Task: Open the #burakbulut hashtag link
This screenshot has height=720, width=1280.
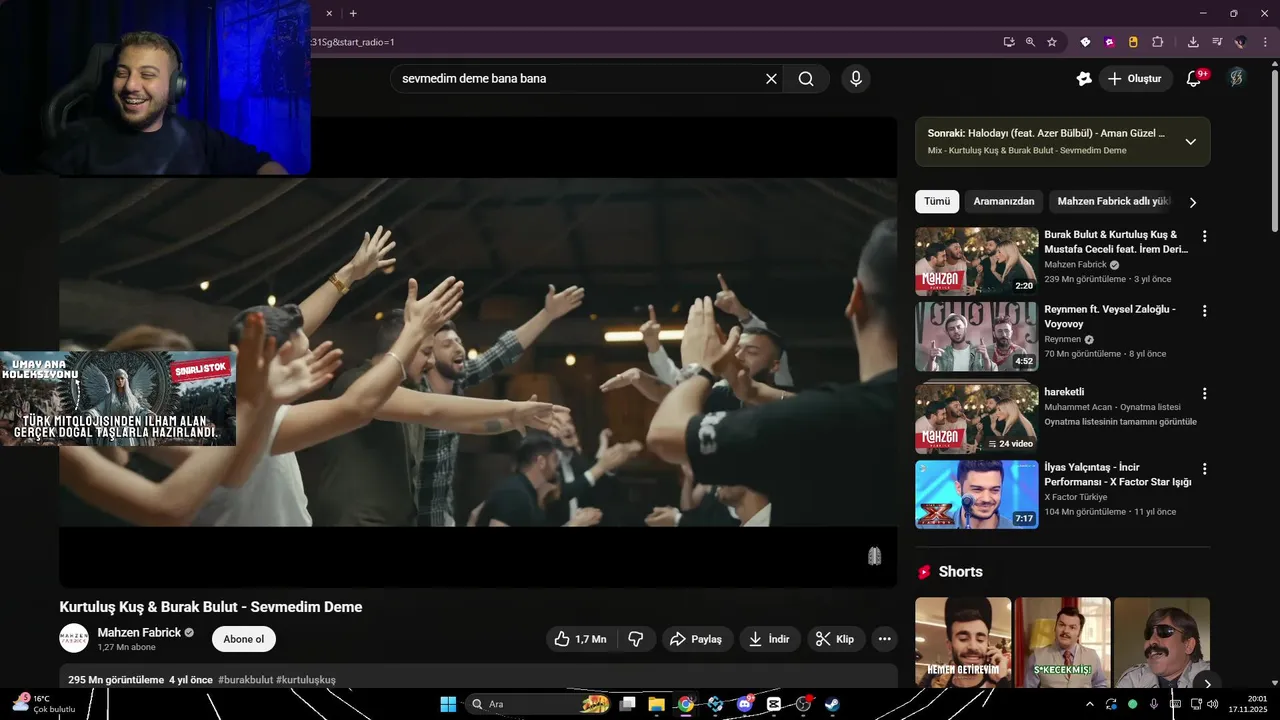Action: click(245, 680)
